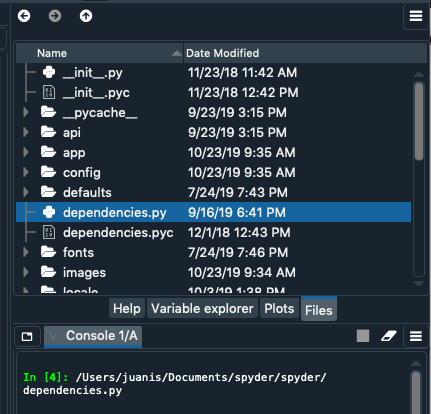Viewport: 431px width, 414px height.
Task: Clear console with the eraser icon
Action: 389,336
